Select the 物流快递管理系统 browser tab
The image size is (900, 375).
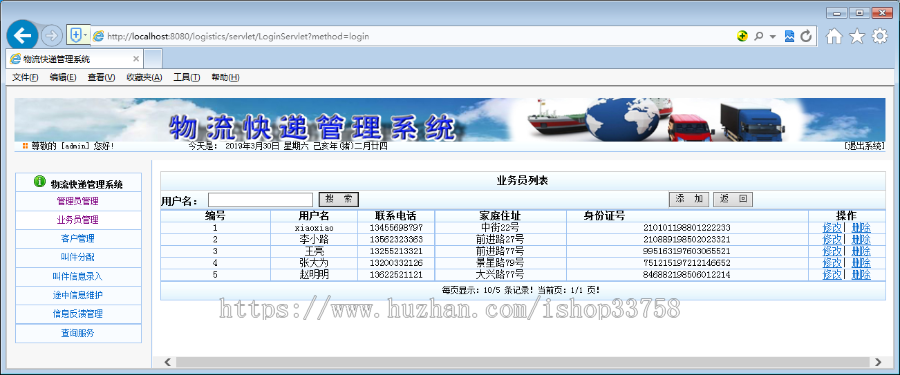75,59
